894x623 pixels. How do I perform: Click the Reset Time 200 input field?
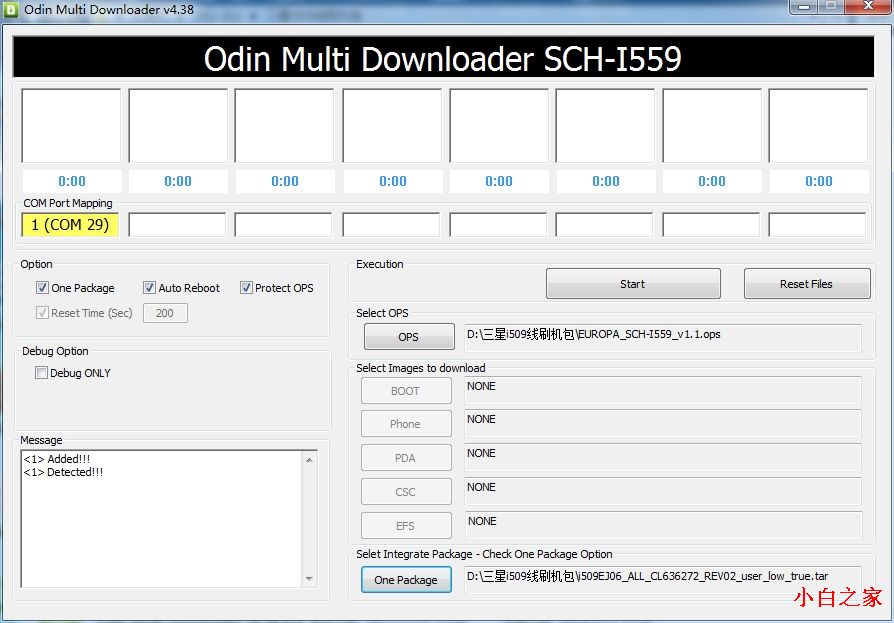tap(165, 313)
